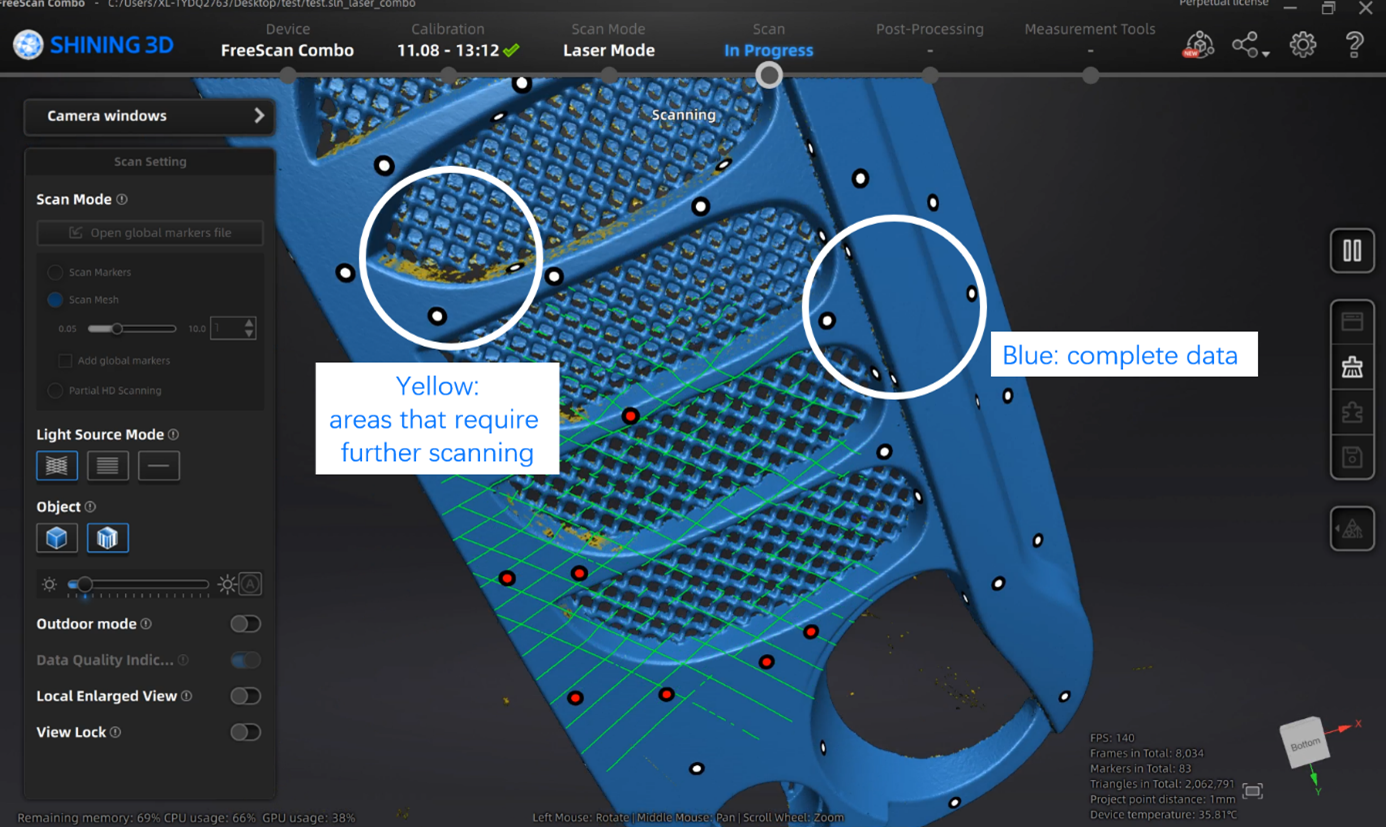Choose the striped cube object type
The height and width of the screenshot is (827, 1386).
(107, 538)
